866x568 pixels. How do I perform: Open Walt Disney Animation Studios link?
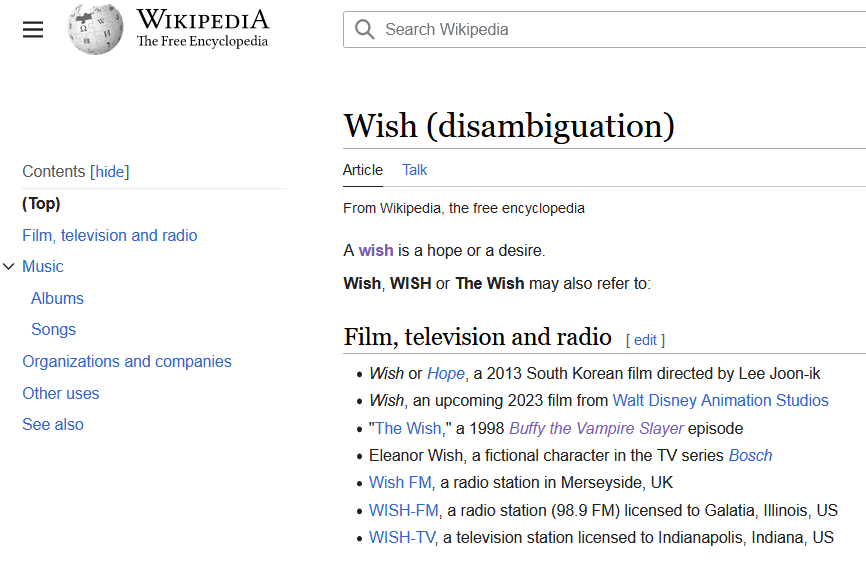(720, 401)
